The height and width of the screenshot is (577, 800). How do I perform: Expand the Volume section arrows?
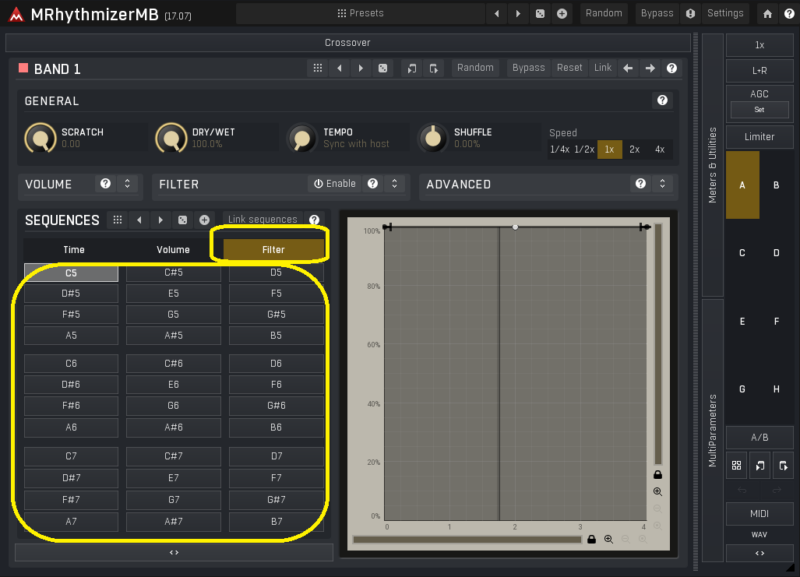pos(127,184)
